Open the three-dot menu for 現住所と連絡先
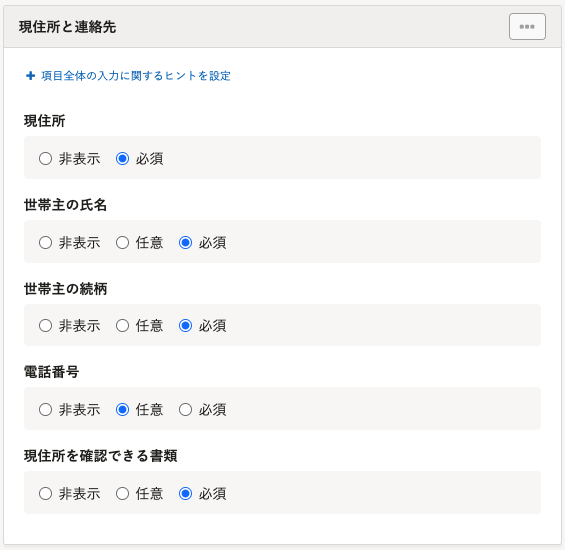This screenshot has width=565, height=550. pyautogui.click(x=527, y=27)
